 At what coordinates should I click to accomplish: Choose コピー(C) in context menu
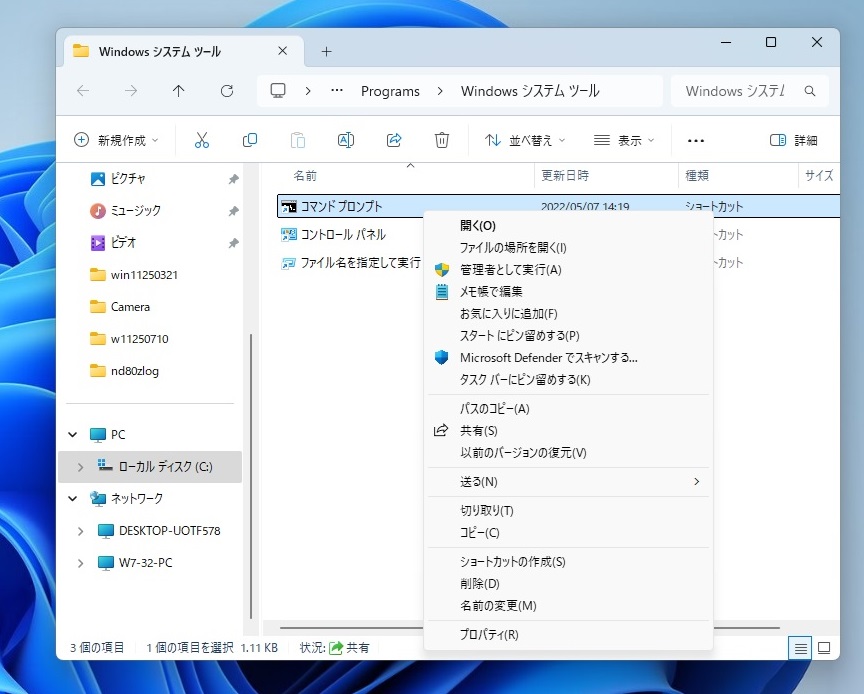point(569,532)
